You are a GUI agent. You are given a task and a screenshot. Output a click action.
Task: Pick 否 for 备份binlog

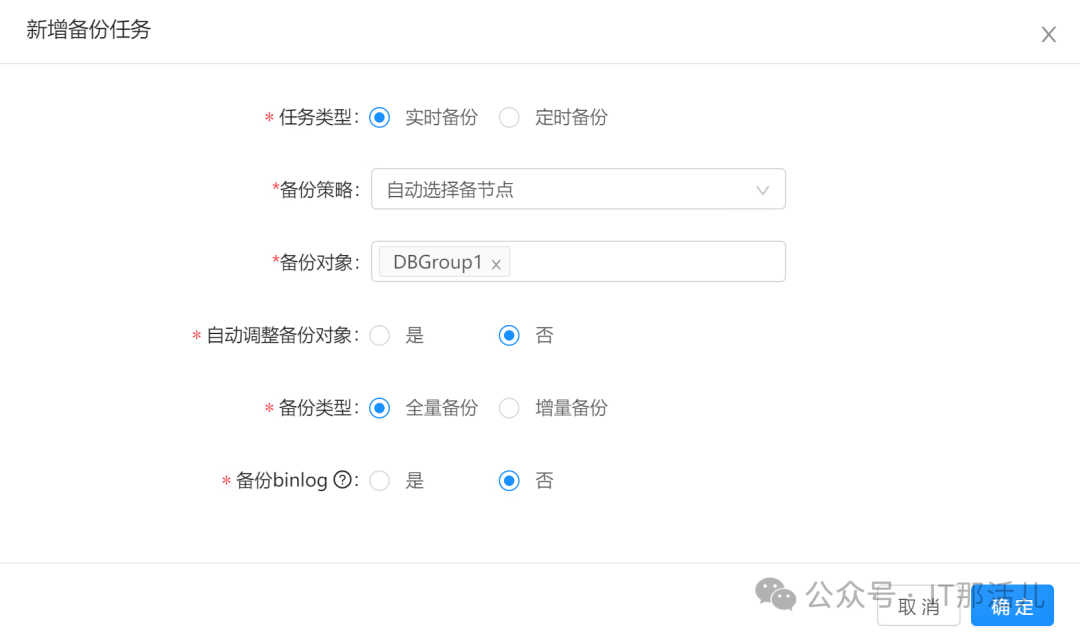510,481
